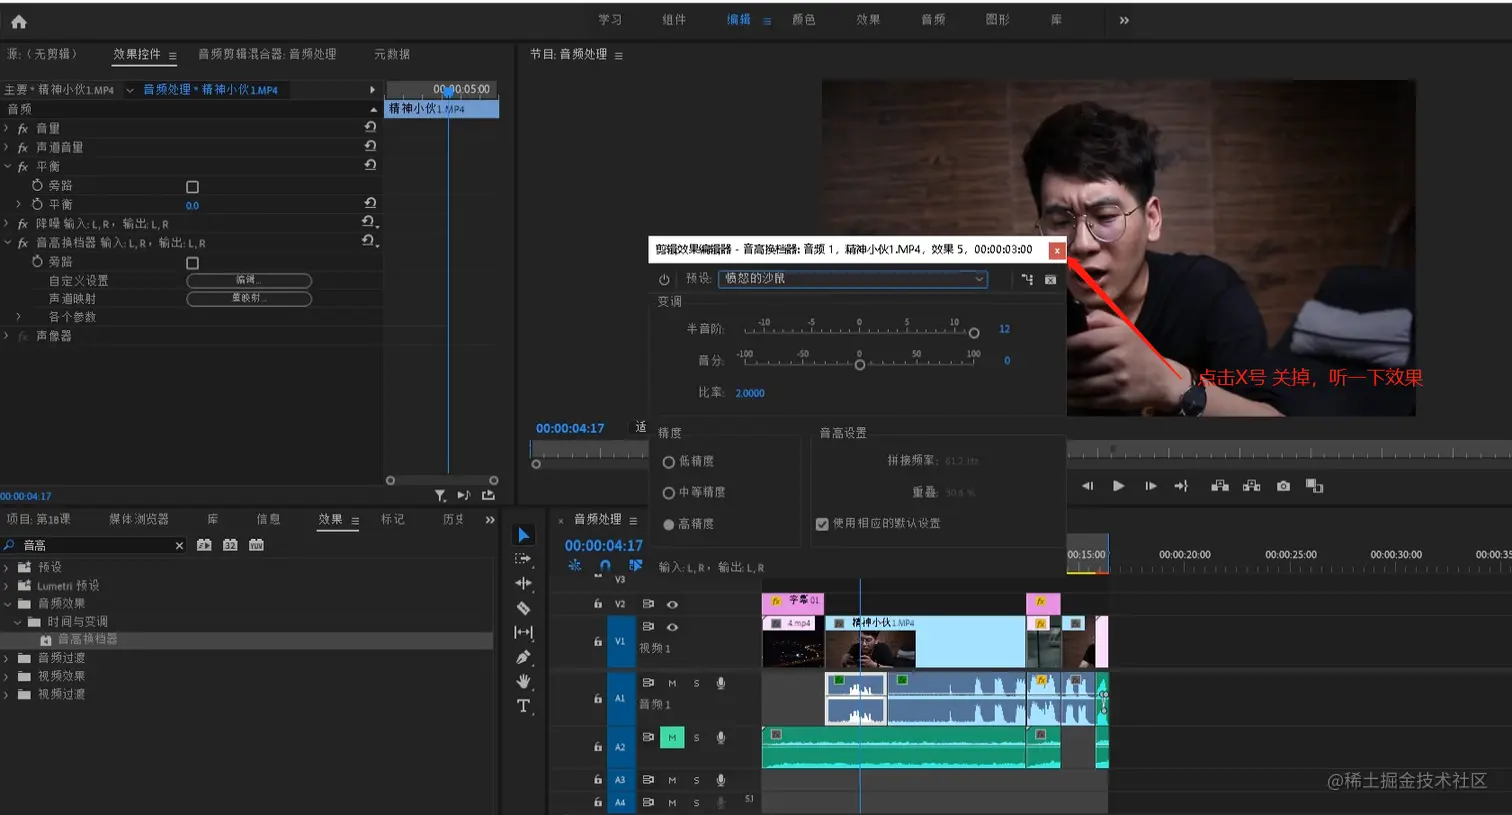Reset the 降噪 effect
Image resolution: width=1512 pixels, height=815 pixels.
[x=369, y=222]
